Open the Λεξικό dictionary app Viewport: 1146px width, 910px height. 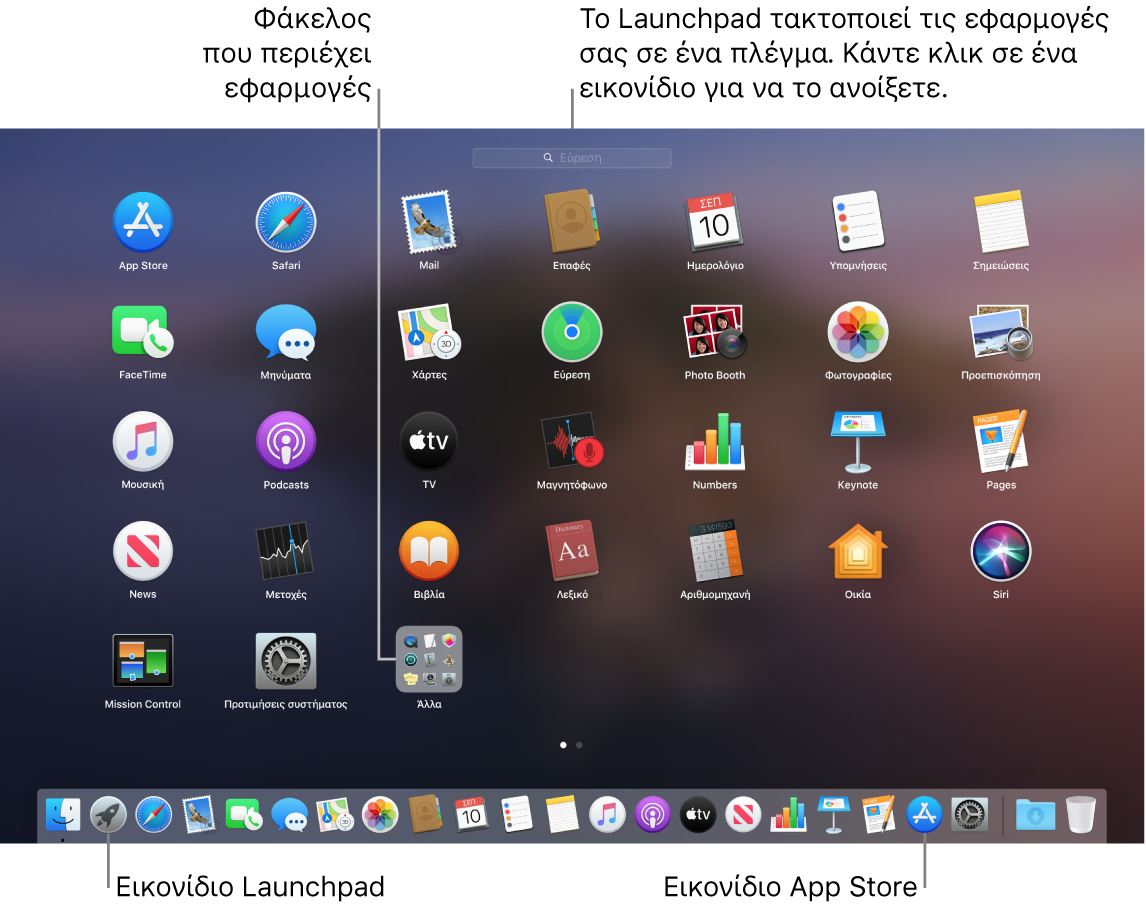(x=571, y=551)
